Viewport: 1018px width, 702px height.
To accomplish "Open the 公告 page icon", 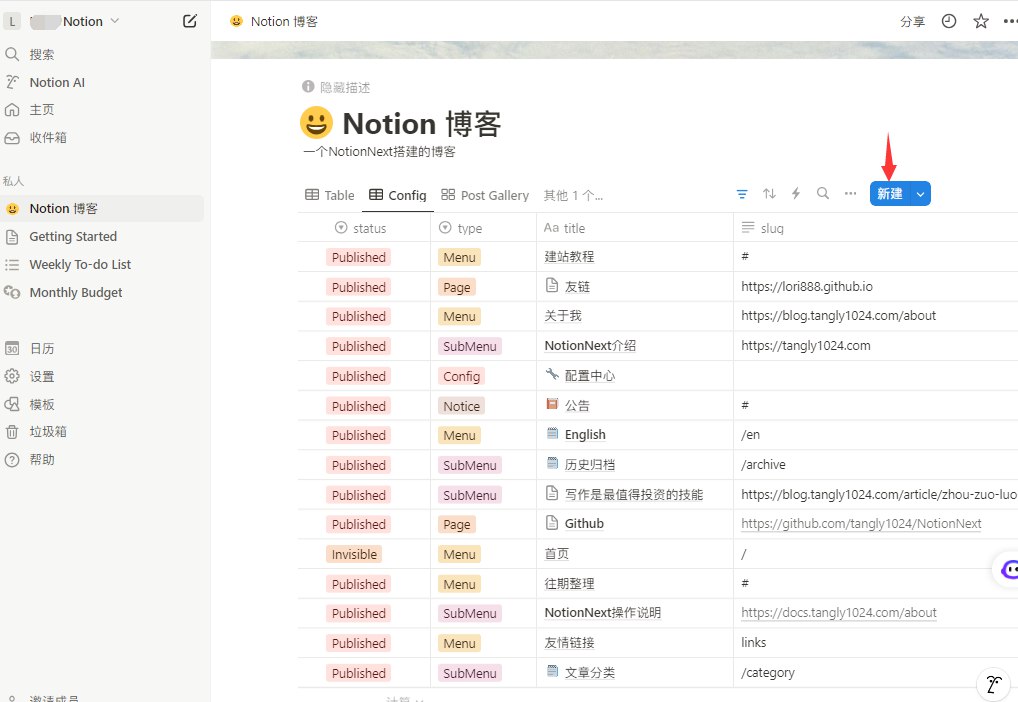I will (x=552, y=404).
